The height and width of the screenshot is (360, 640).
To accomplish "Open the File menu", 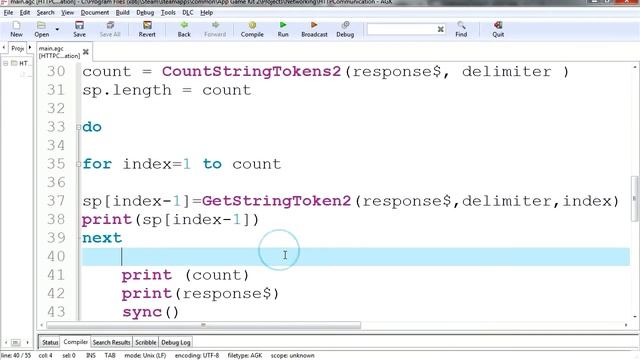I will pyautogui.click(x=8, y=13).
